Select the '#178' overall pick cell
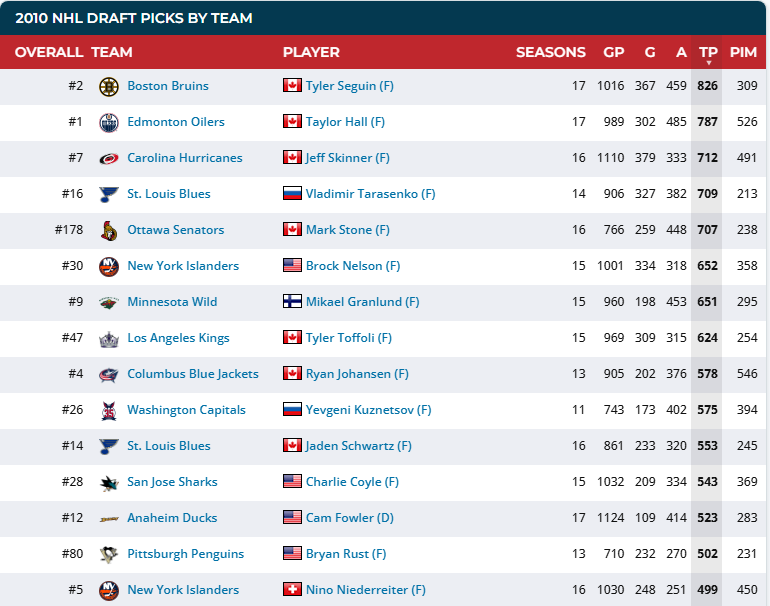Viewport: 770px width, 606px height. point(69,230)
